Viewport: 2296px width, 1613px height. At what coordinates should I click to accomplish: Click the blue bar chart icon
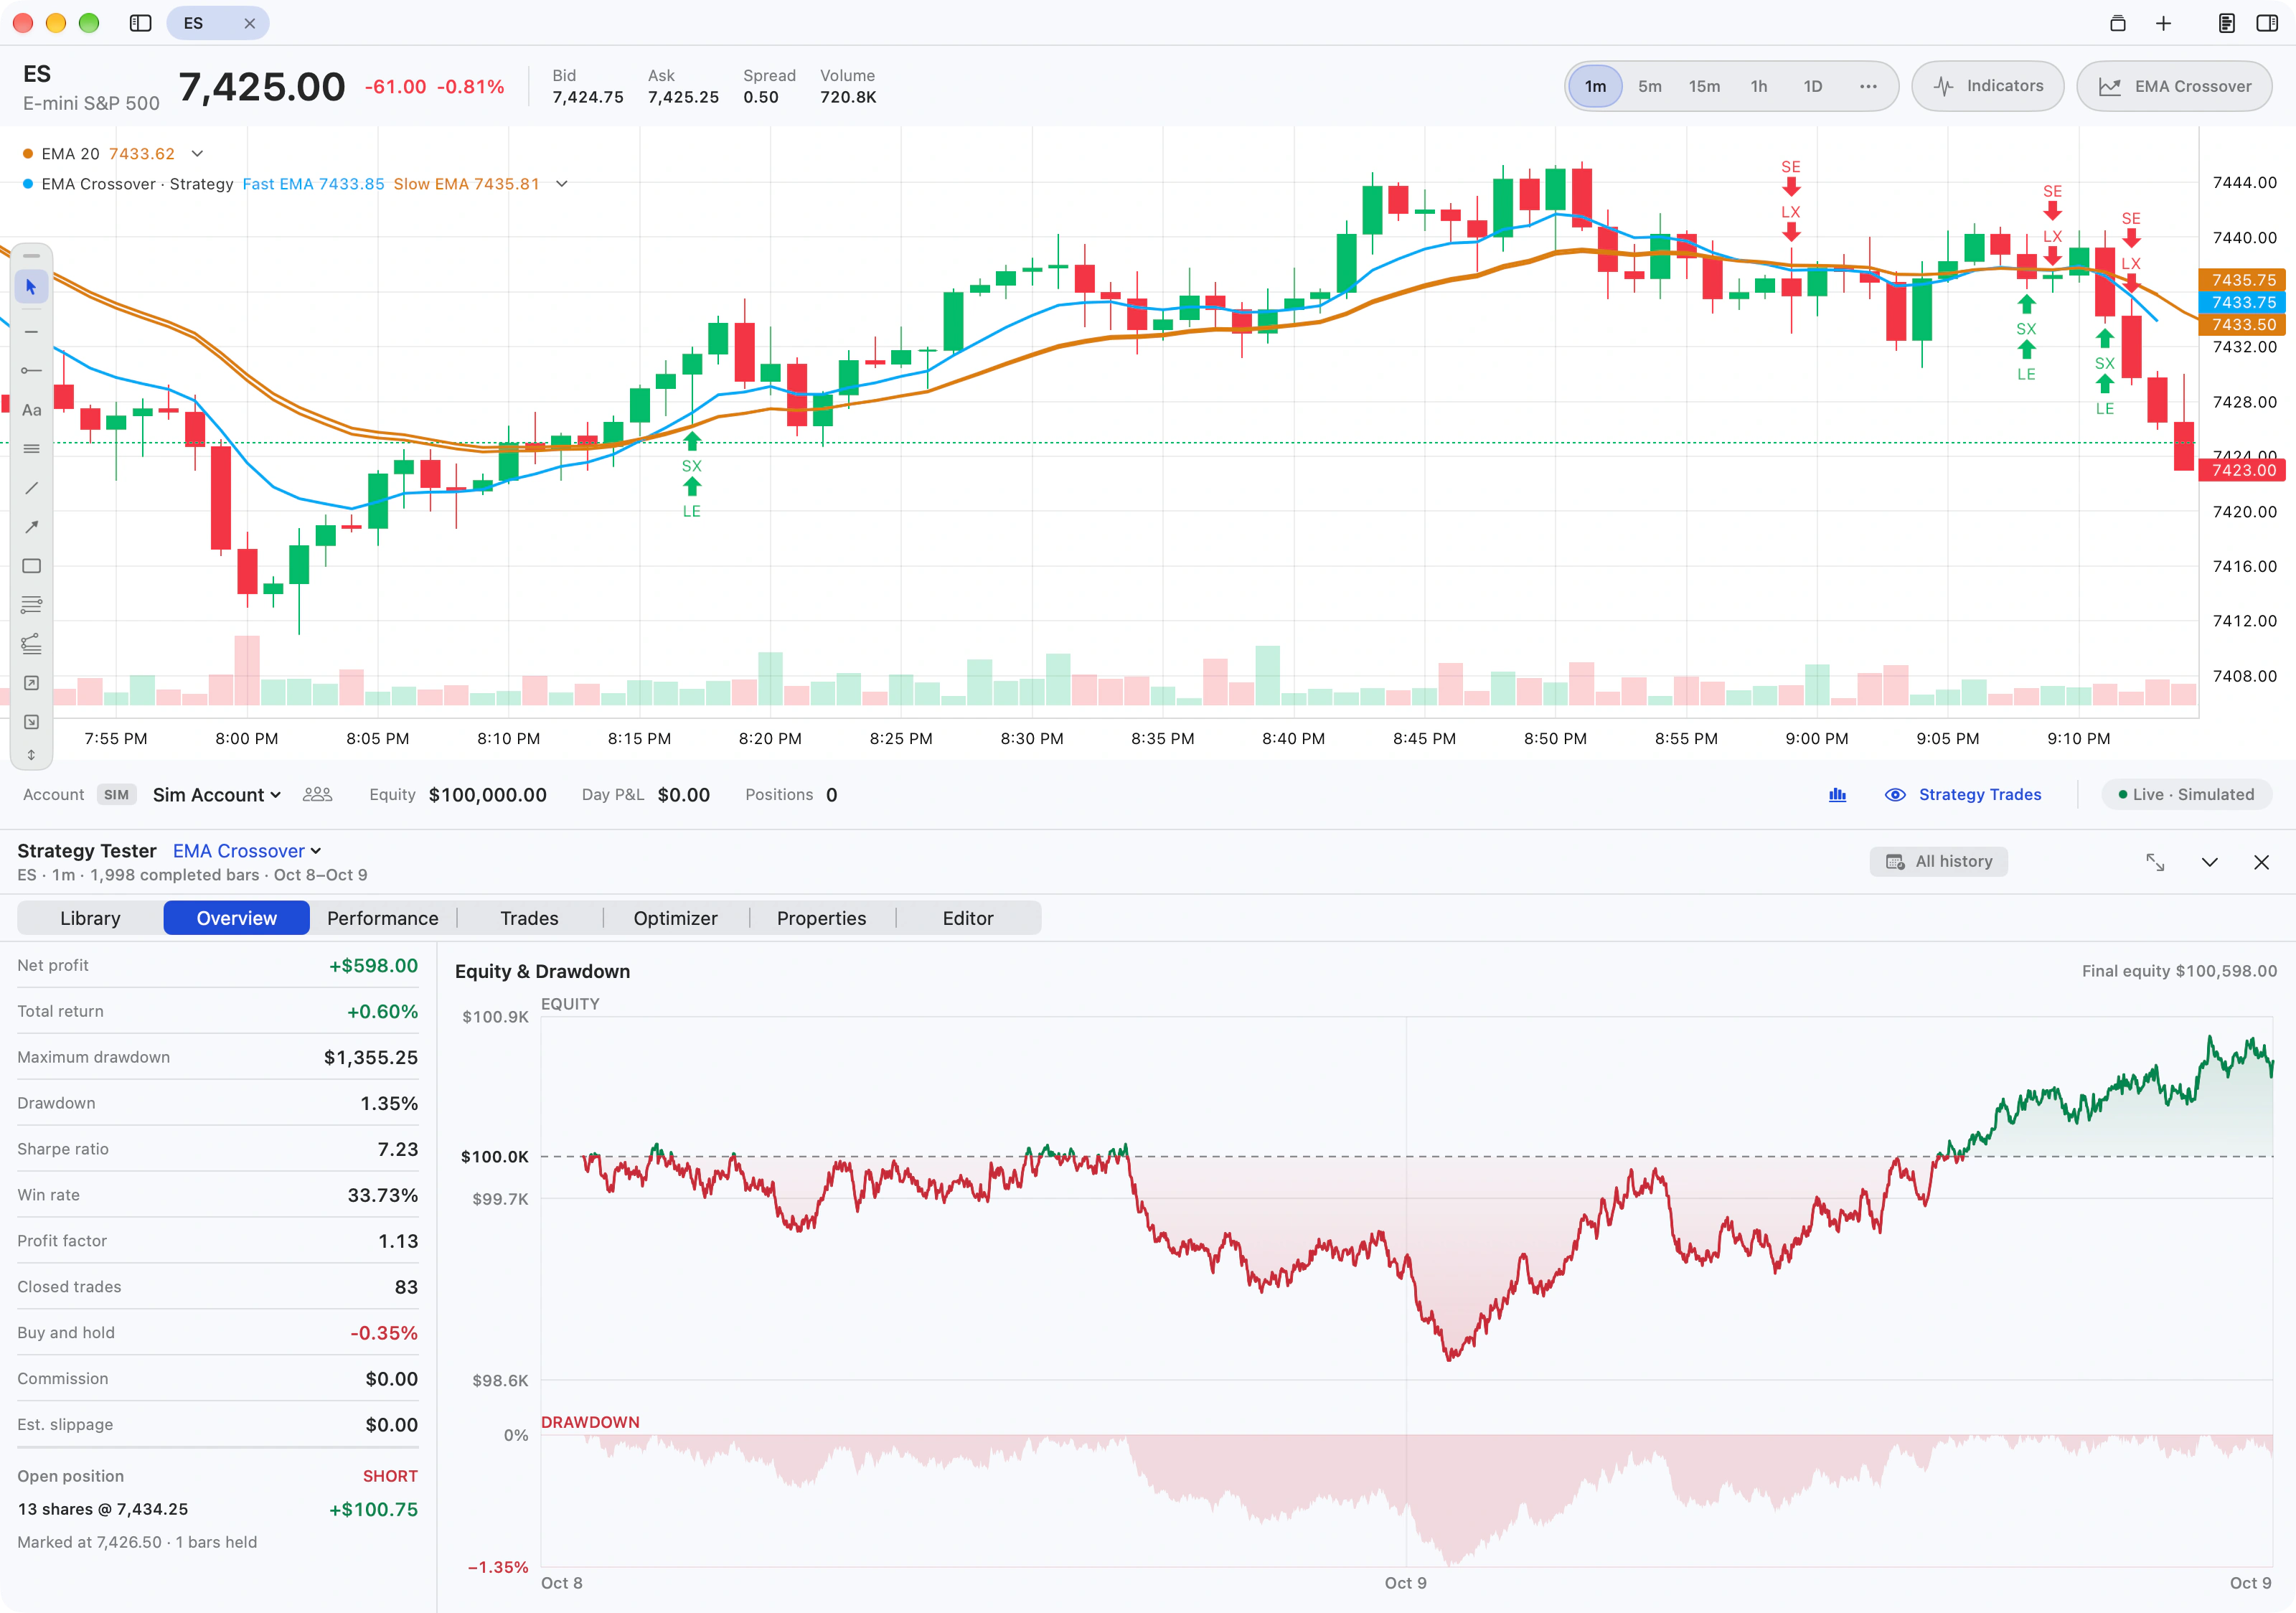1837,795
